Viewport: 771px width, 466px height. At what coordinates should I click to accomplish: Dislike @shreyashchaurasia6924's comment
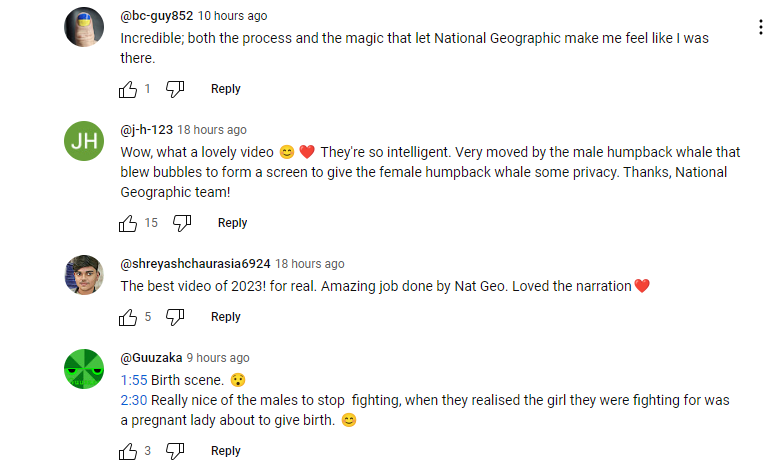(175, 317)
